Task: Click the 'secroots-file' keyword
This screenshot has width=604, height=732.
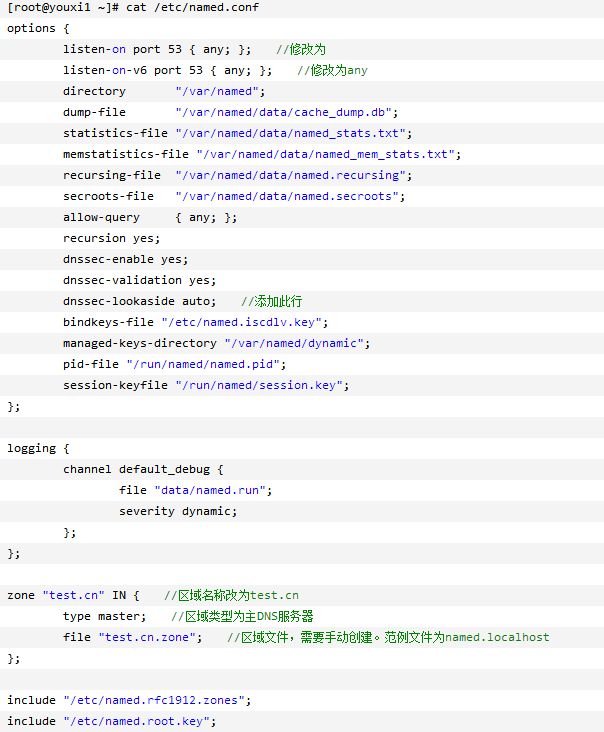Action: coord(108,197)
